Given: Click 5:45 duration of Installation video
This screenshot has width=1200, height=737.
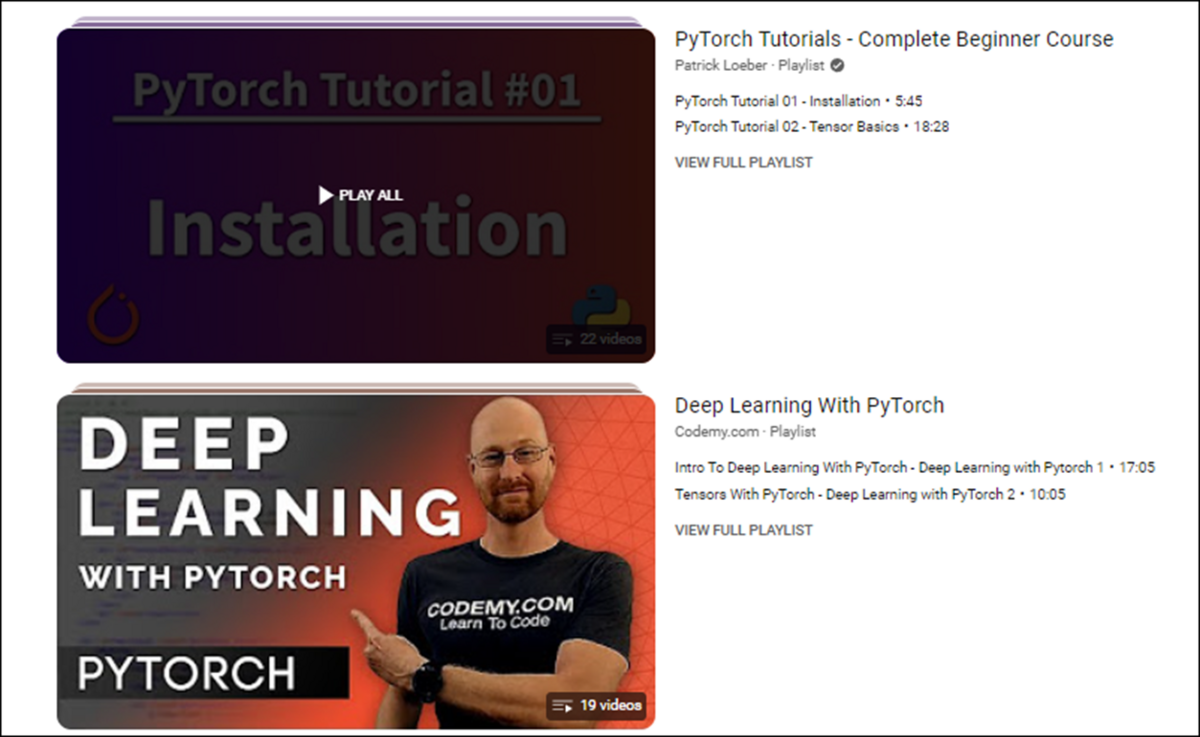Looking at the screenshot, I should point(909,101).
